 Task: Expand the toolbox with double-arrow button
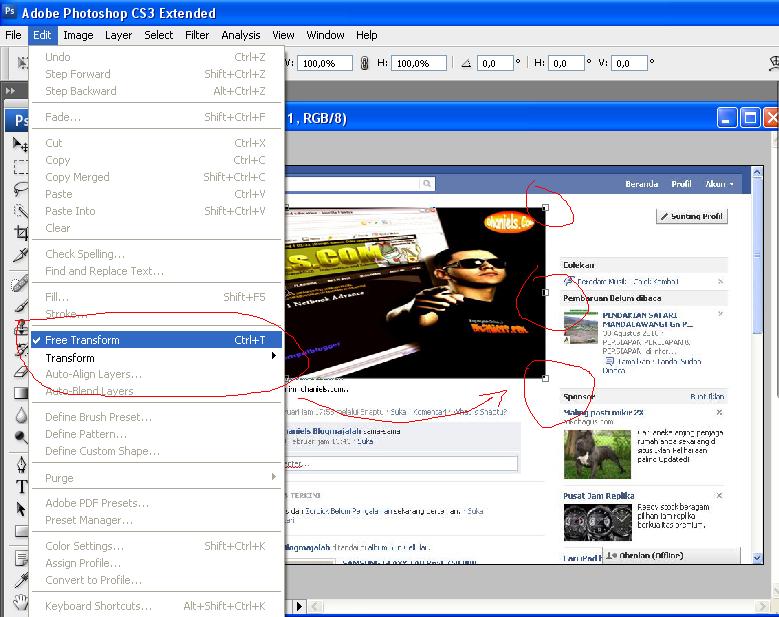[10, 91]
